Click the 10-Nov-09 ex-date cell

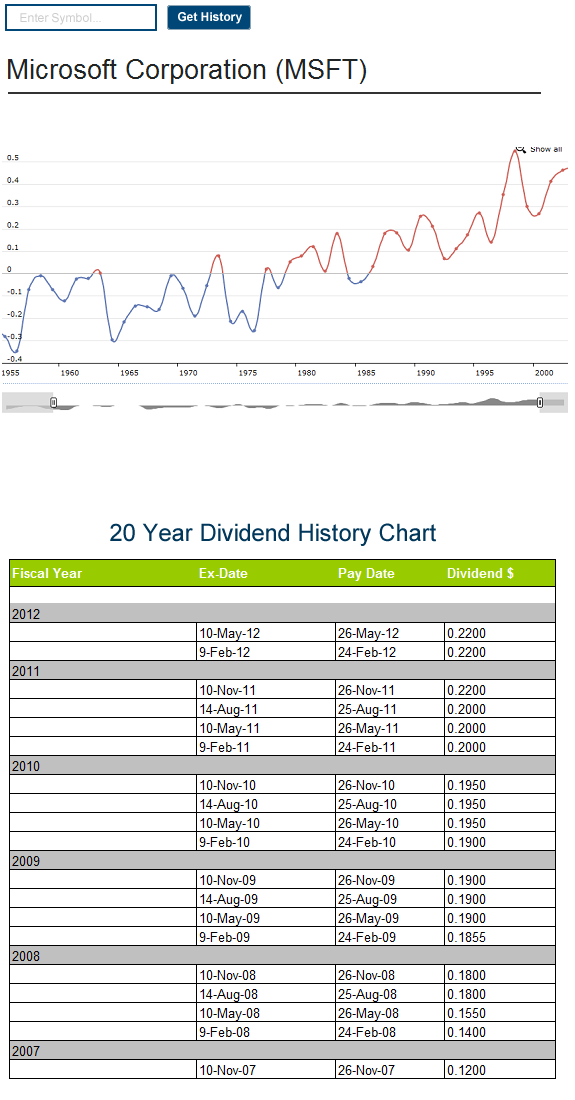[266, 879]
